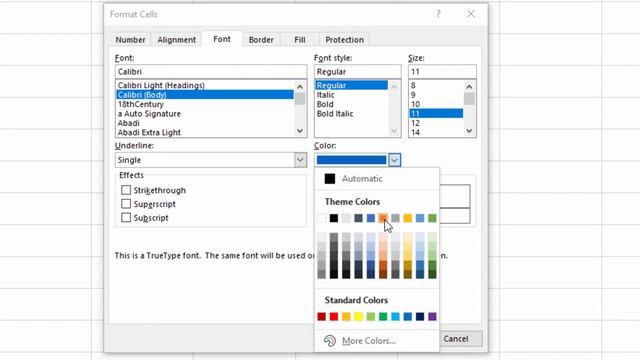640x360 pixels.
Task: Open the Fill tab
Action: (x=300, y=40)
